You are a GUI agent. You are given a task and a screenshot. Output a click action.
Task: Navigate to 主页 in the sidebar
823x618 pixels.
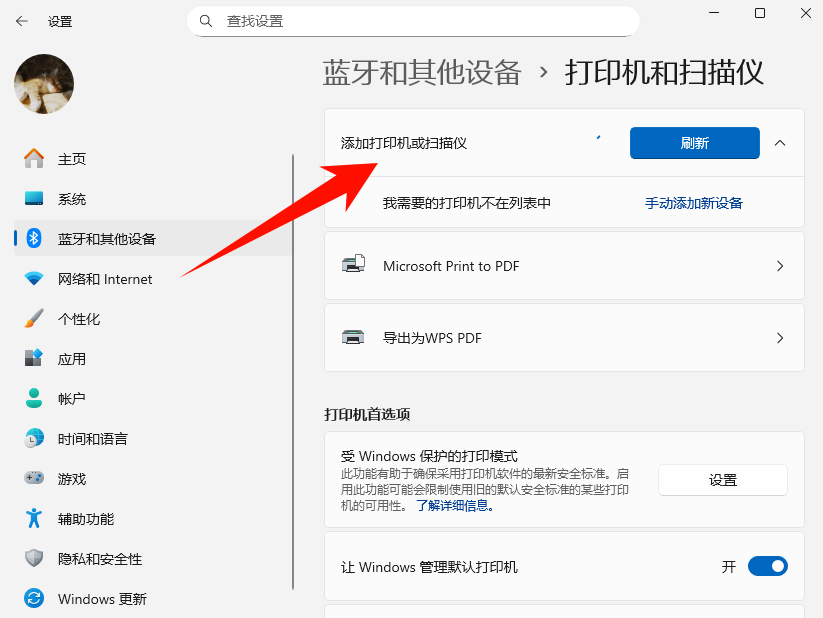click(x=32, y=159)
